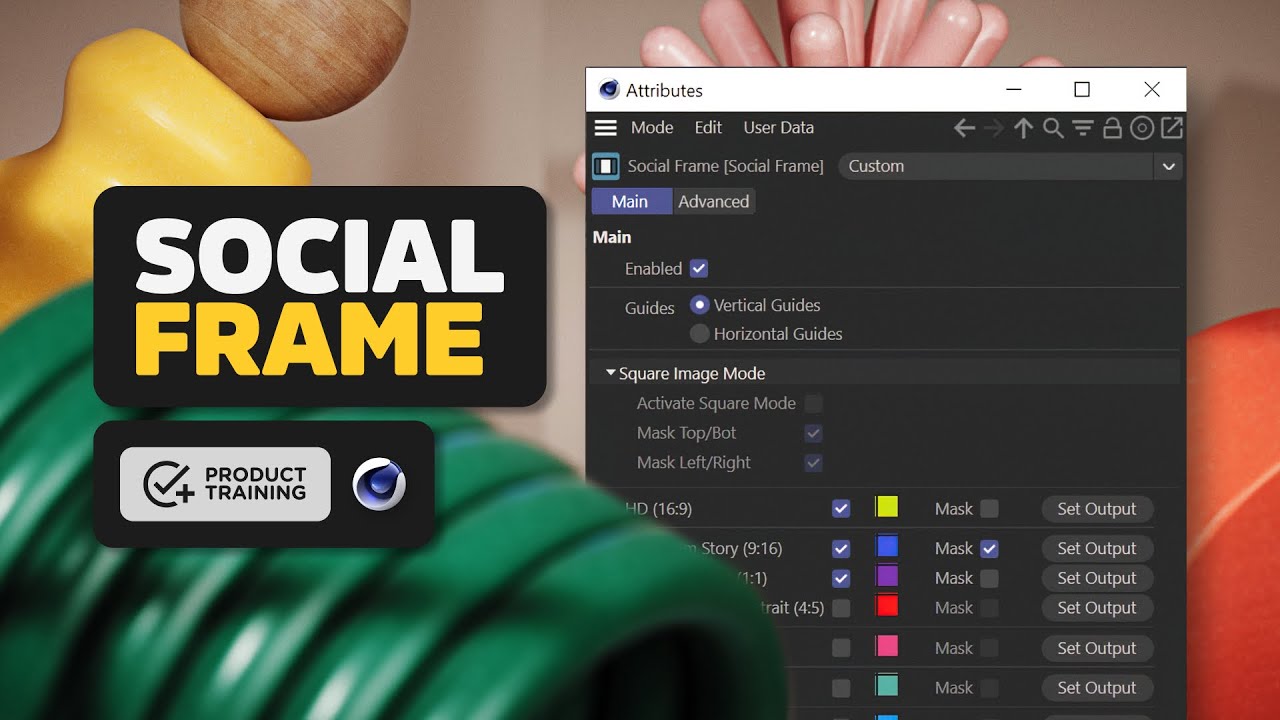This screenshot has width=1280, height=720.
Task: Toggle Mask Top/Bot checkbox
Action: click(814, 433)
